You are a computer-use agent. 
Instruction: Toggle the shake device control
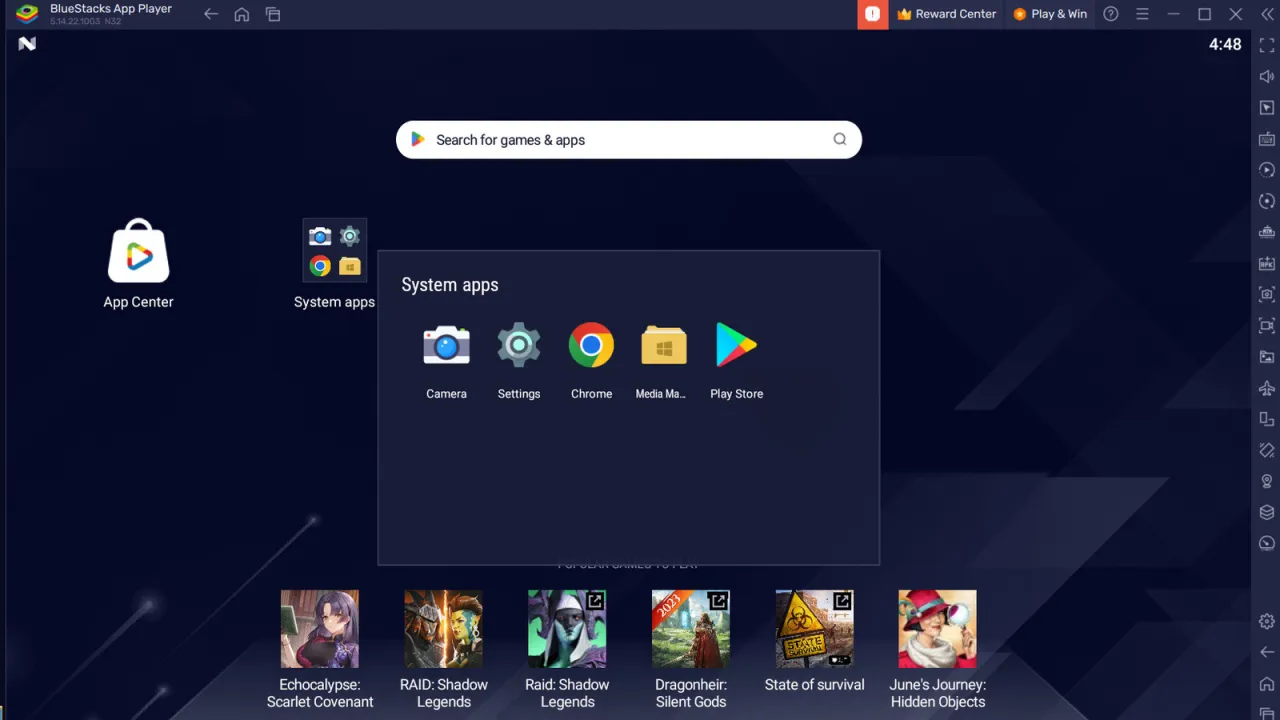pyautogui.click(x=1266, y=450)
